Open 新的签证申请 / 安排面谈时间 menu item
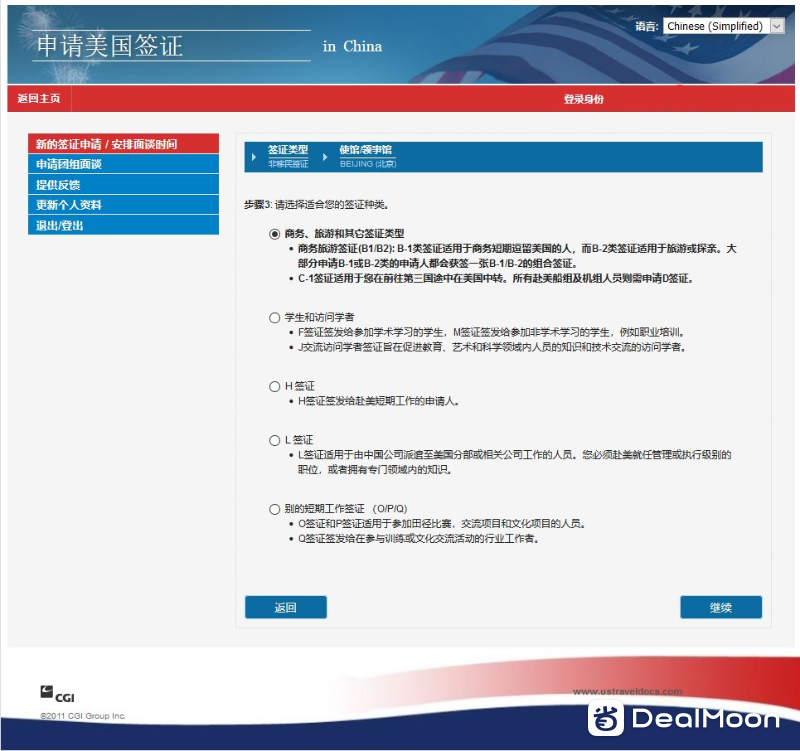 click(123, 144)
